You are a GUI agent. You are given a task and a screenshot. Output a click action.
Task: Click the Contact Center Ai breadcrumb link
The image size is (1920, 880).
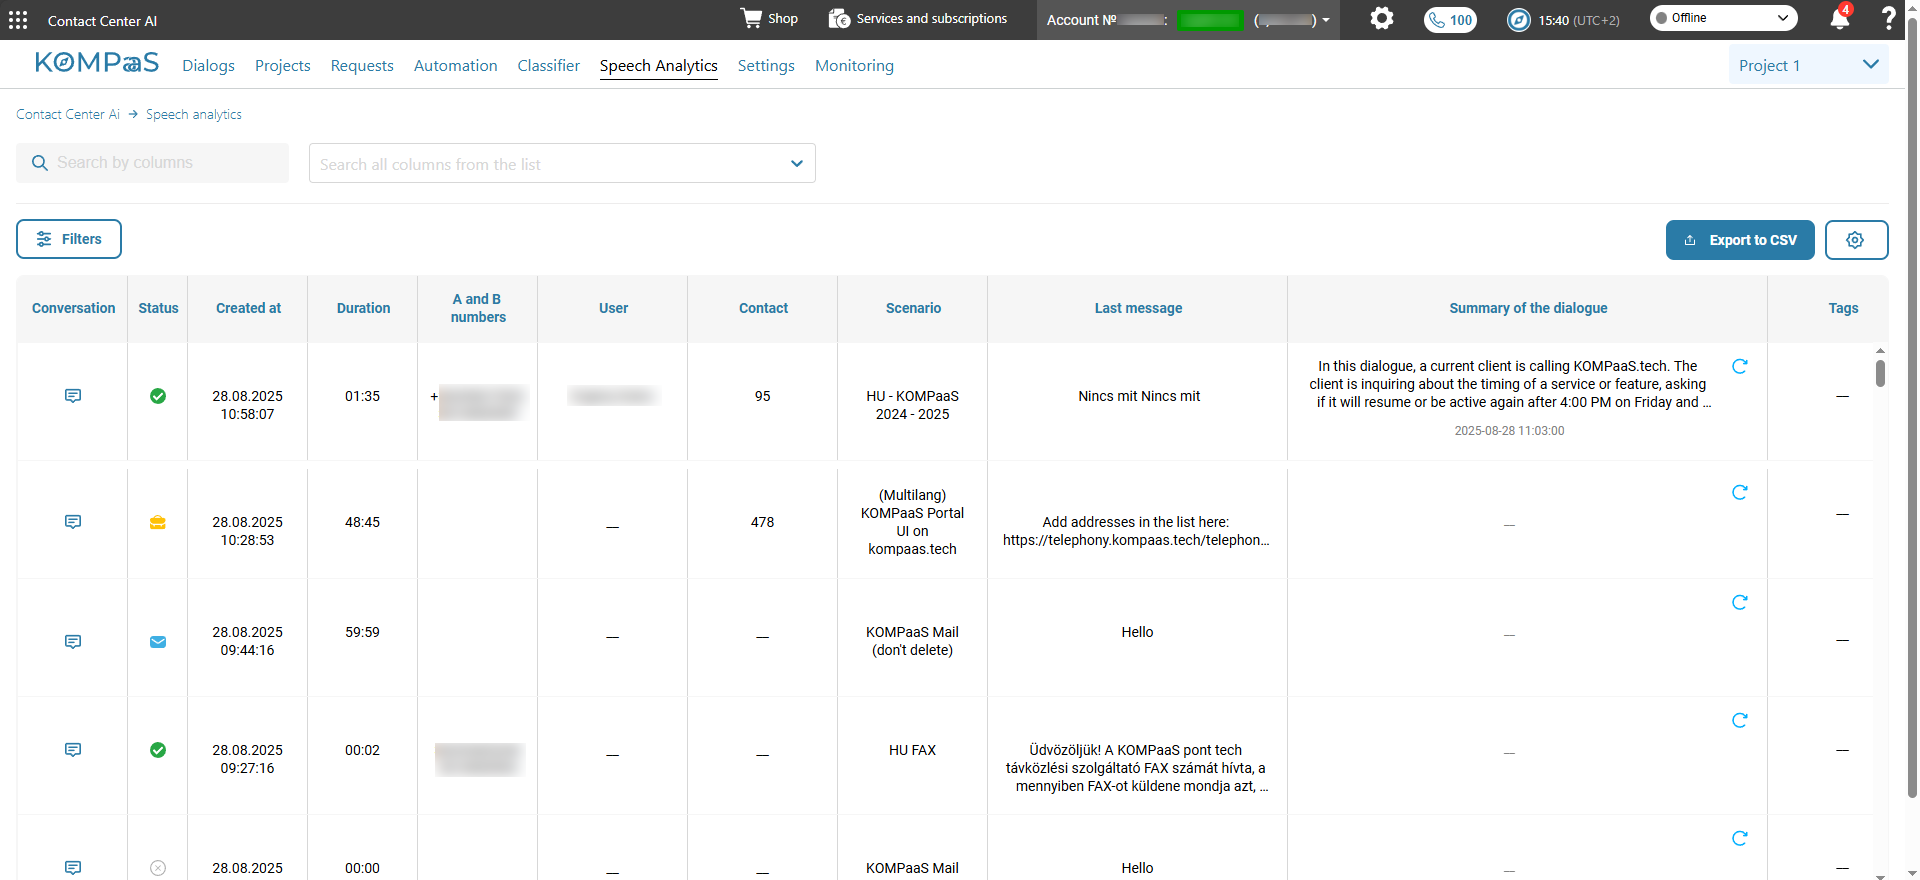(x=68, y=115)
